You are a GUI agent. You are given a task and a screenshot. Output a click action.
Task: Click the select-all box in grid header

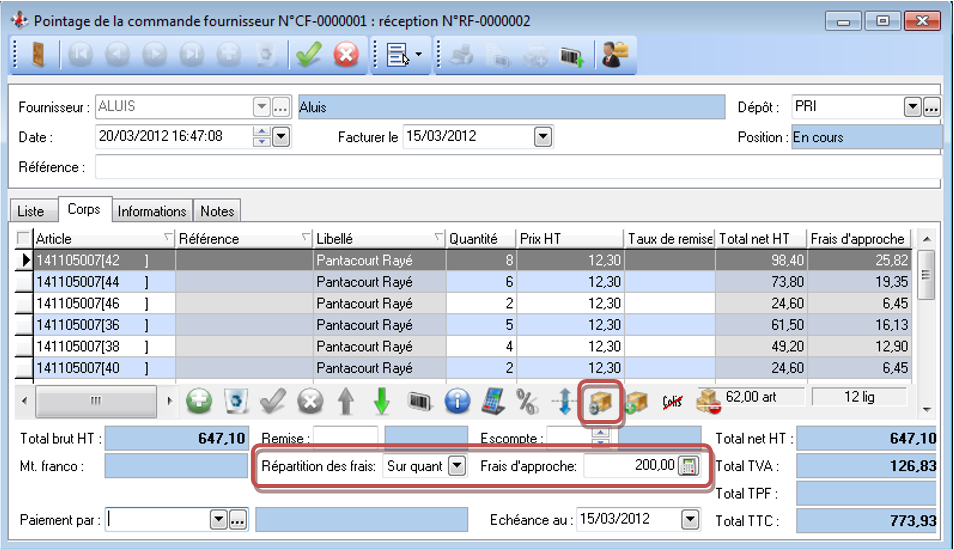(x=25, y=238)
